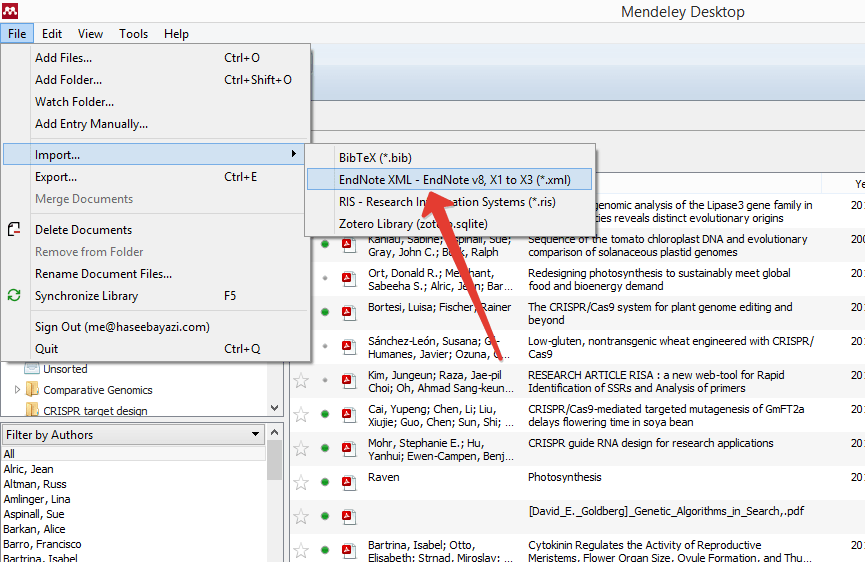Viewport: 865px width, 562px height.
Task: Choose RIS import format option
Action: [450, 202]
